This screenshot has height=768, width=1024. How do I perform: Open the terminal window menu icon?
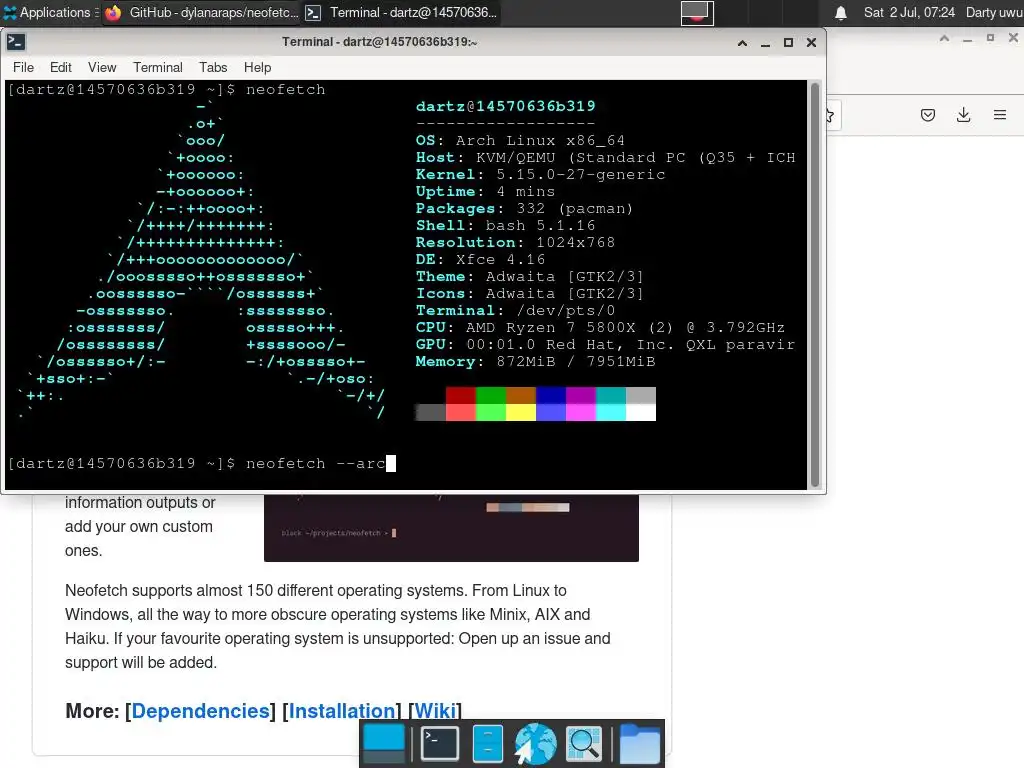(x=16, y=42)
